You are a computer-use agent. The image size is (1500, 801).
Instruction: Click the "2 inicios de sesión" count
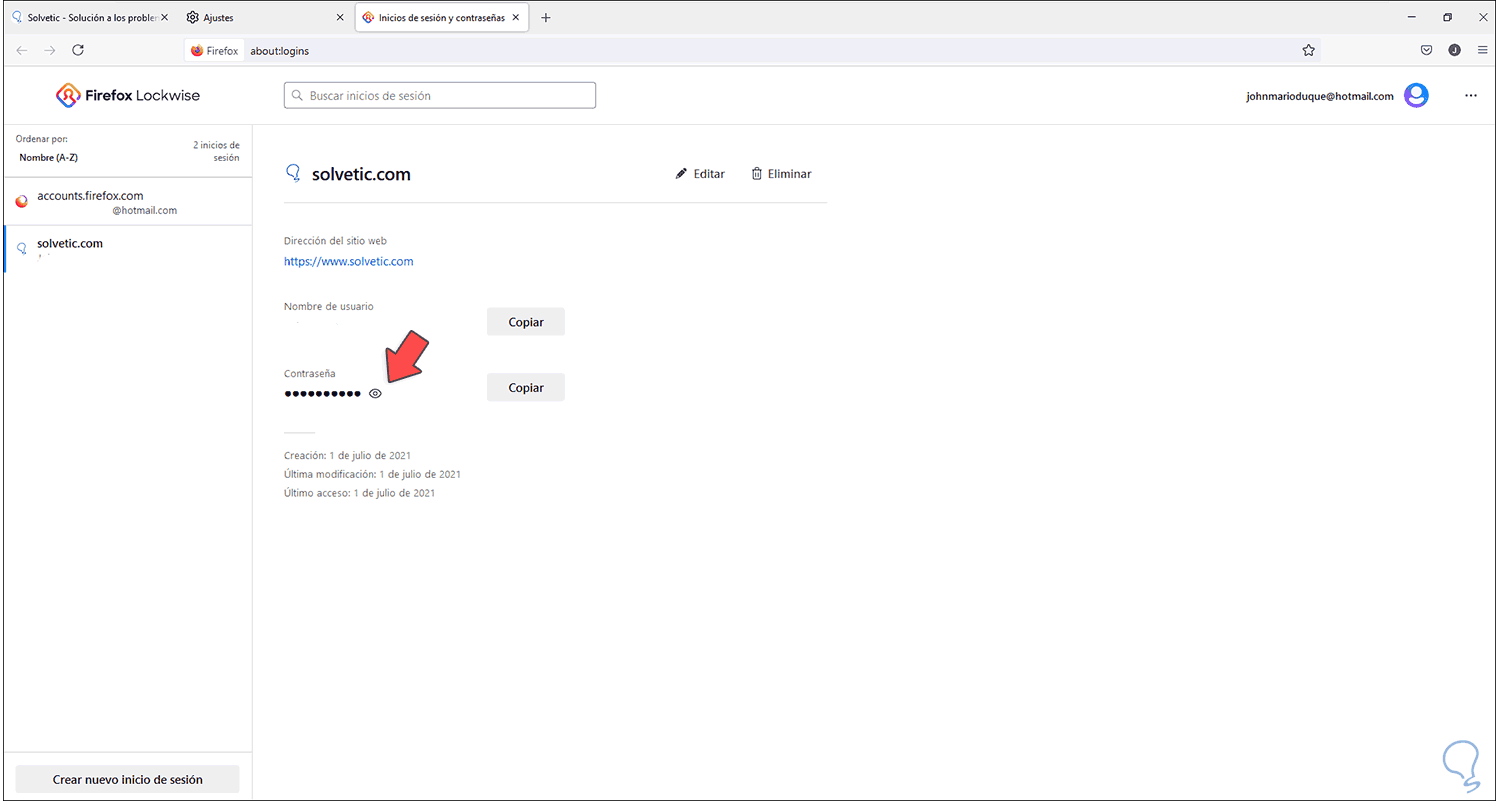[216, 151]
